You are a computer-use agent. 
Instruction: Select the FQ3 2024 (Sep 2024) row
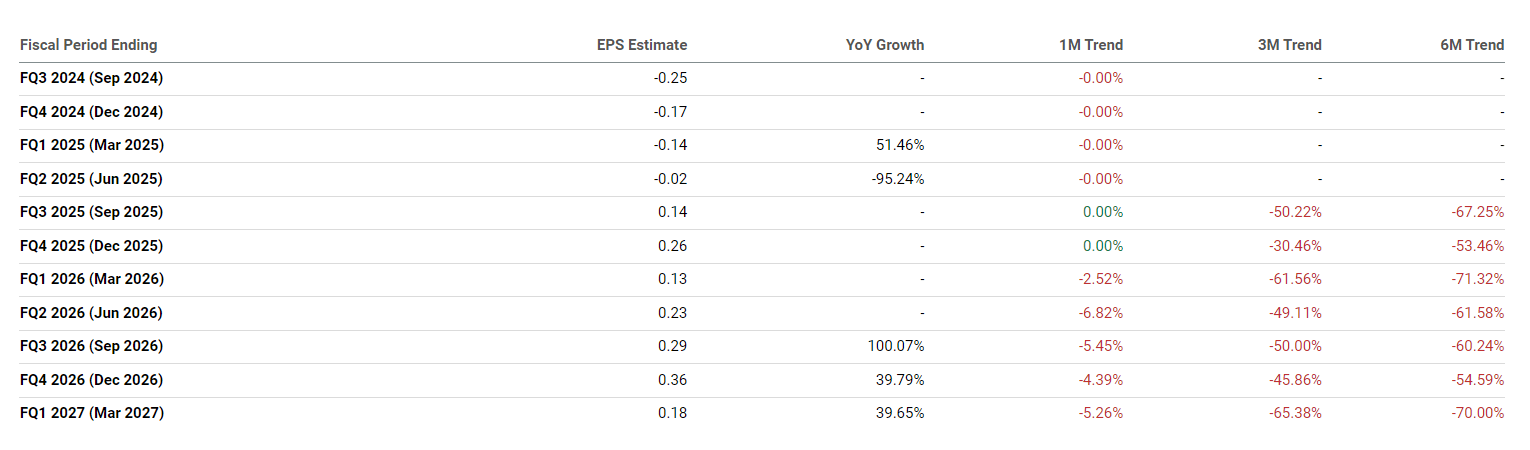(91, 78)
